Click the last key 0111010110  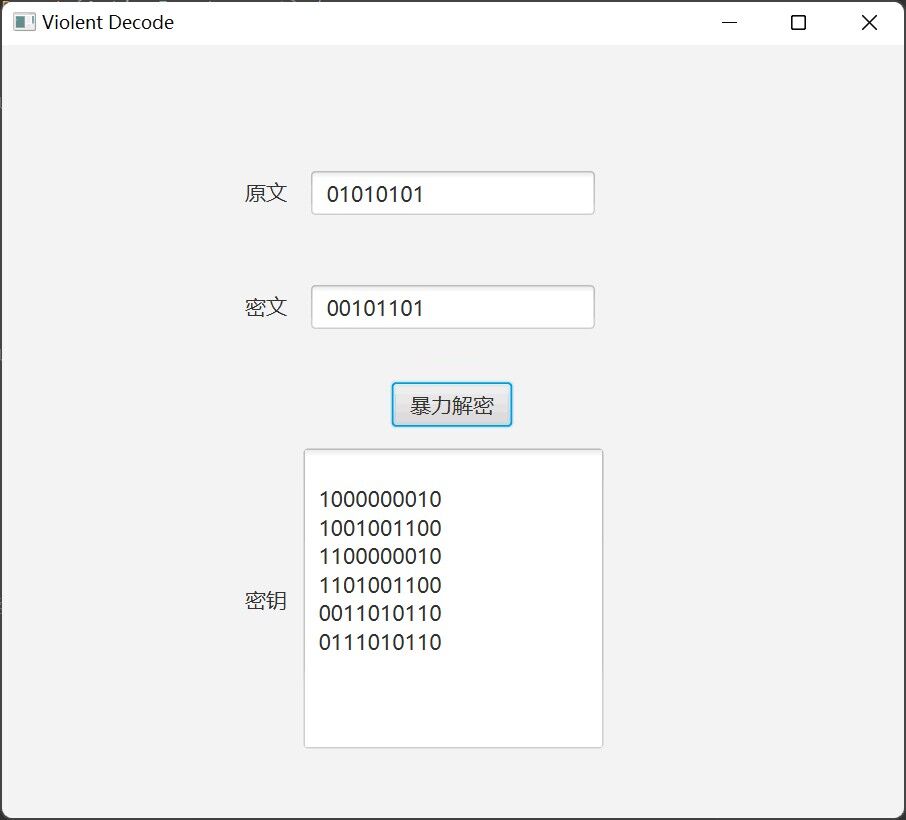pos(380,642)
